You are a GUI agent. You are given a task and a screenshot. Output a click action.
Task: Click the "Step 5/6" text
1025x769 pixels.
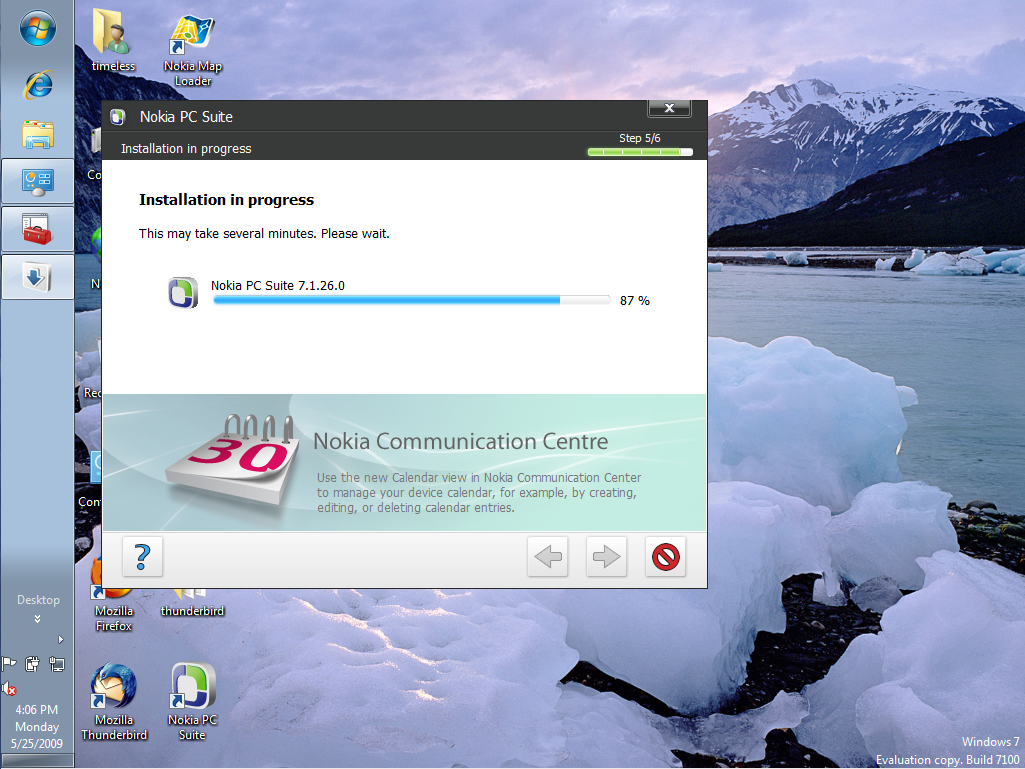pos(640,138)
